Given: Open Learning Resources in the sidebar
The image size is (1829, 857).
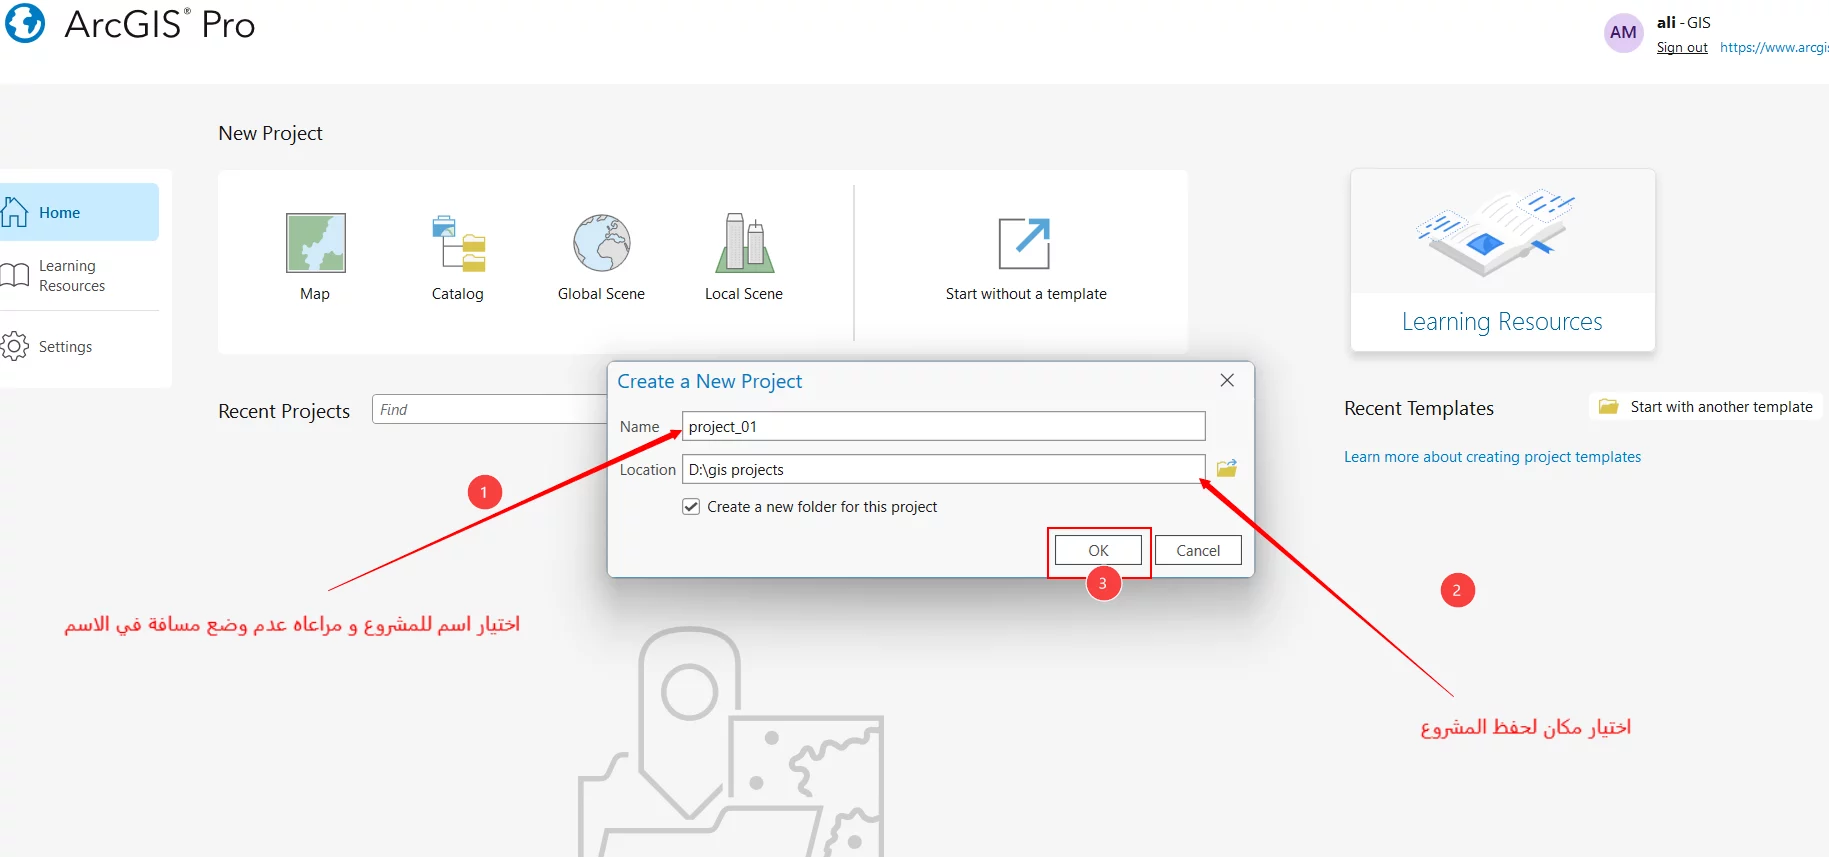Looking at the screenshot, I should (x=79, y=275).
